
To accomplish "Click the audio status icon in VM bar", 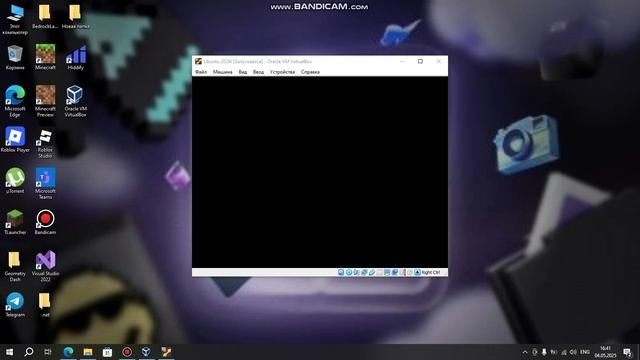I will [356, 272].
